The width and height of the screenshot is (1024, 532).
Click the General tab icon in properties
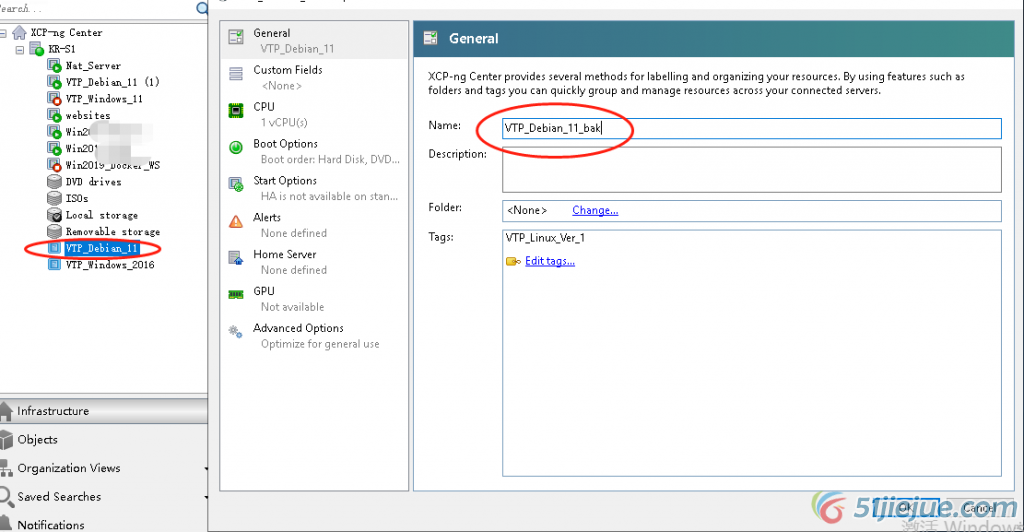pos(236,38)
